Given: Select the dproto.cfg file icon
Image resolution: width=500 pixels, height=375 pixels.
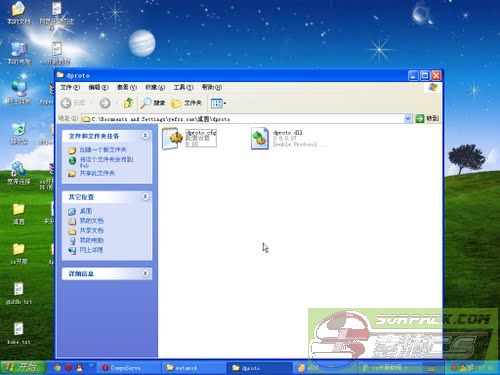Looking at the screenshot, I should click(172, 138).
